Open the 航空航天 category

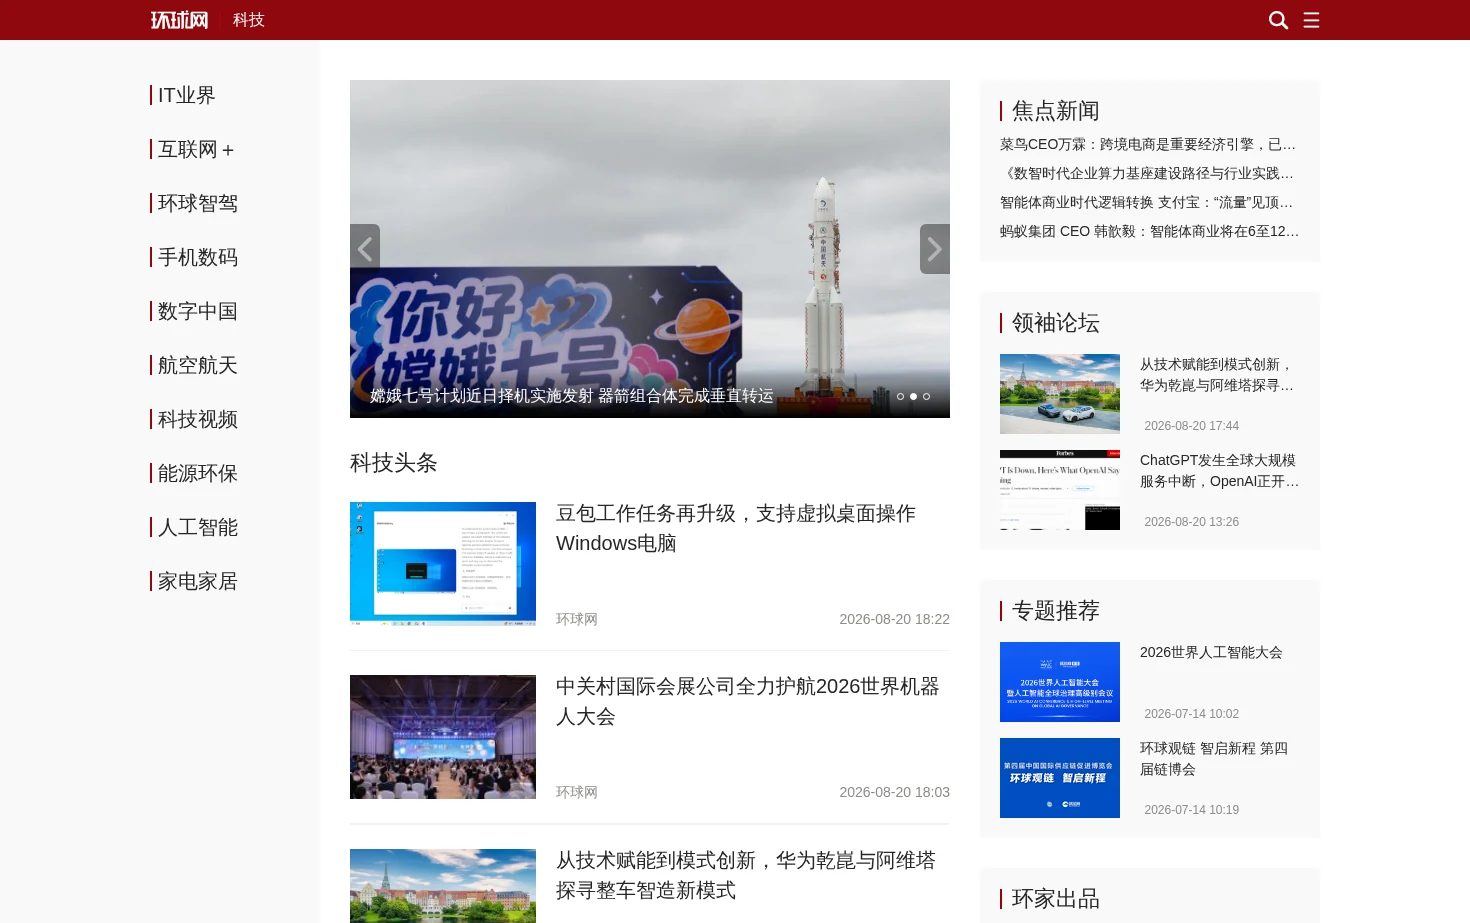(x=197, y=365)
